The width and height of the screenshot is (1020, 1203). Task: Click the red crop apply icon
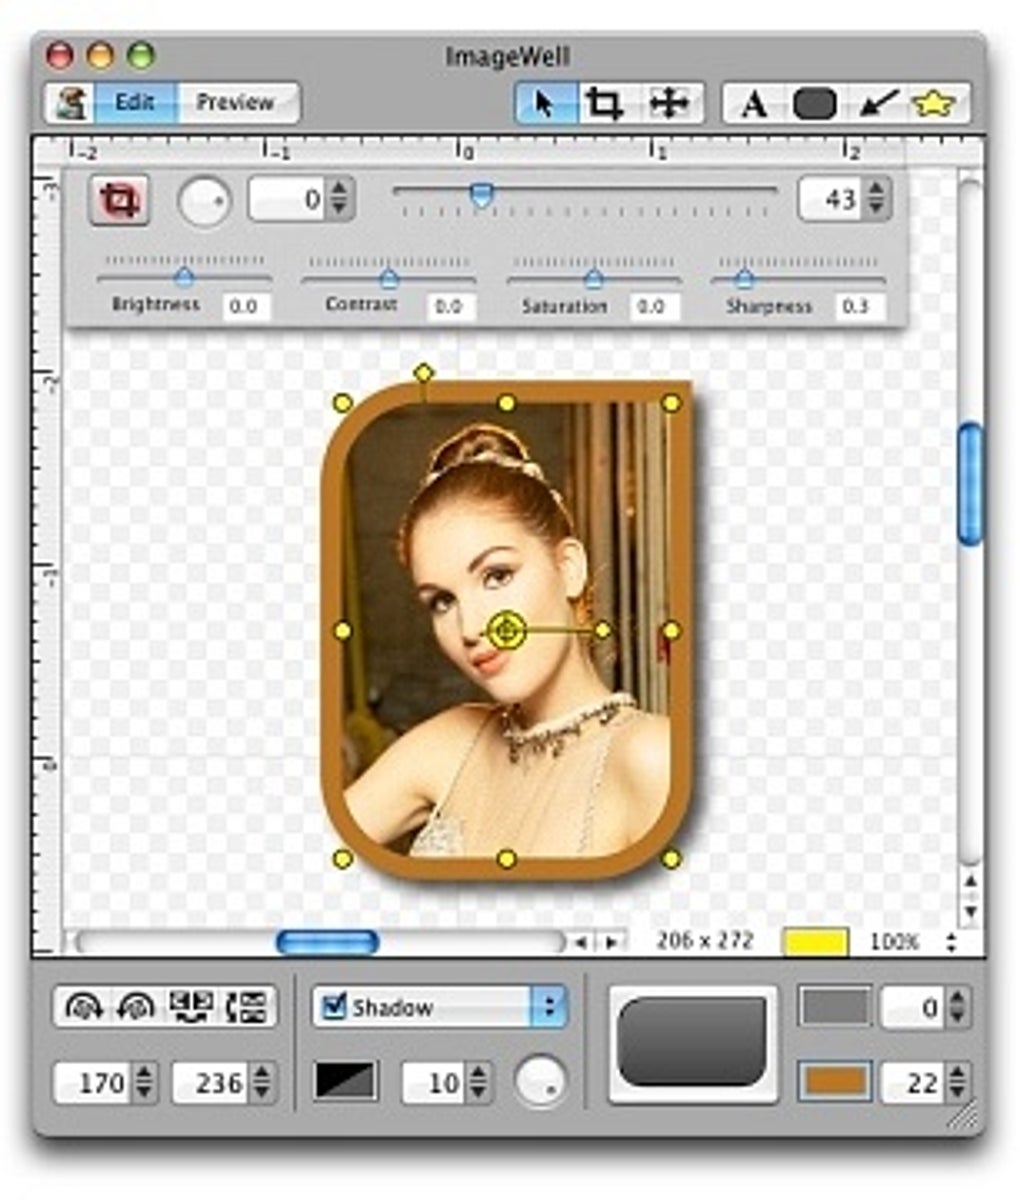pyautogui.click(x=119, y=201)
